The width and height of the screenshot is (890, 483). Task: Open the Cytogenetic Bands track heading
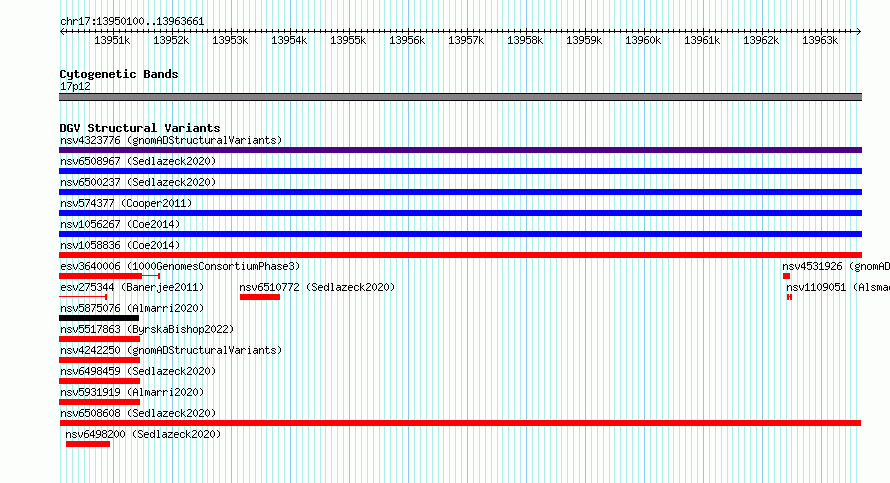click(119, 74)
